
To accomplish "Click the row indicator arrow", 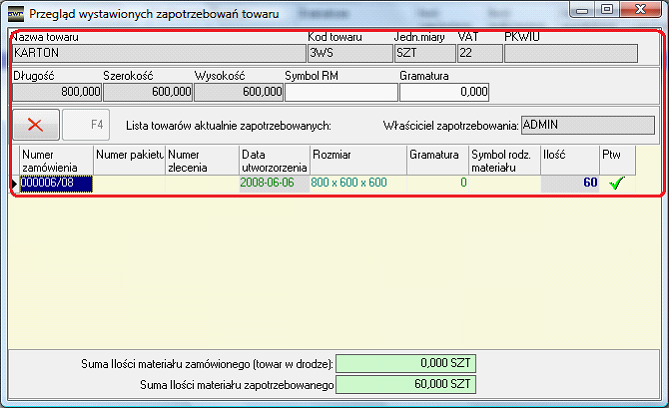I will 14,183.
